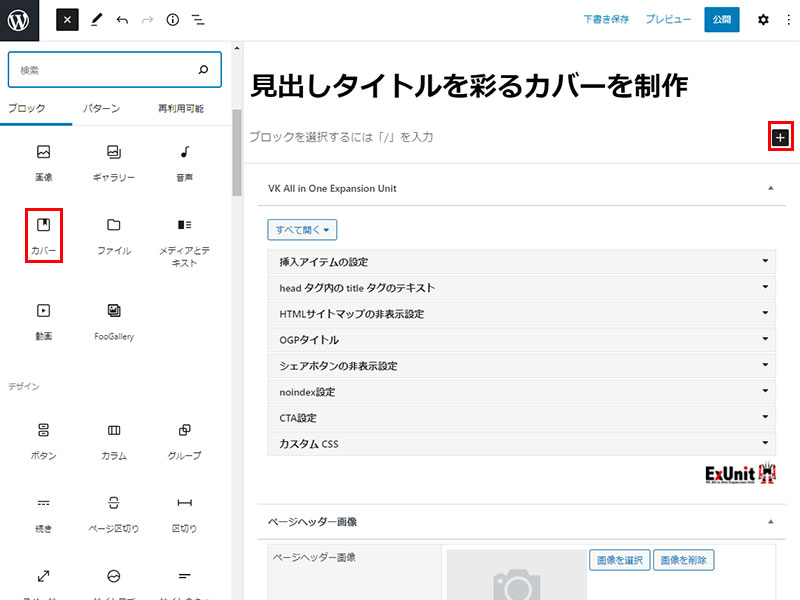The height and width of the screenshot is (600, 800).
Task: Switch to the 再利用可能 tab
Action: pyautogui.click(x=181, y=108)
